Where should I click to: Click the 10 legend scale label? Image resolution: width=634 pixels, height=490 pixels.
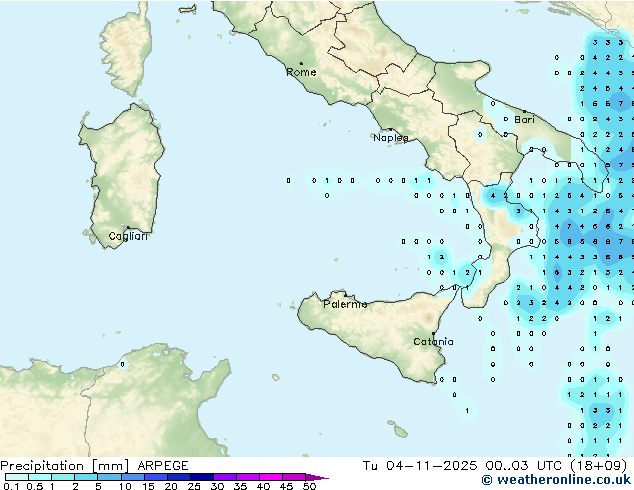point(125,486)
